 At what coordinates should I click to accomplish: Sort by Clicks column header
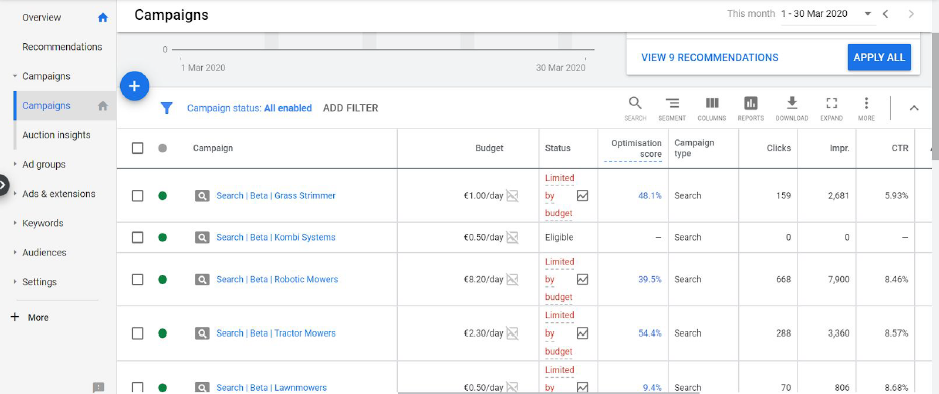point(779,148)
